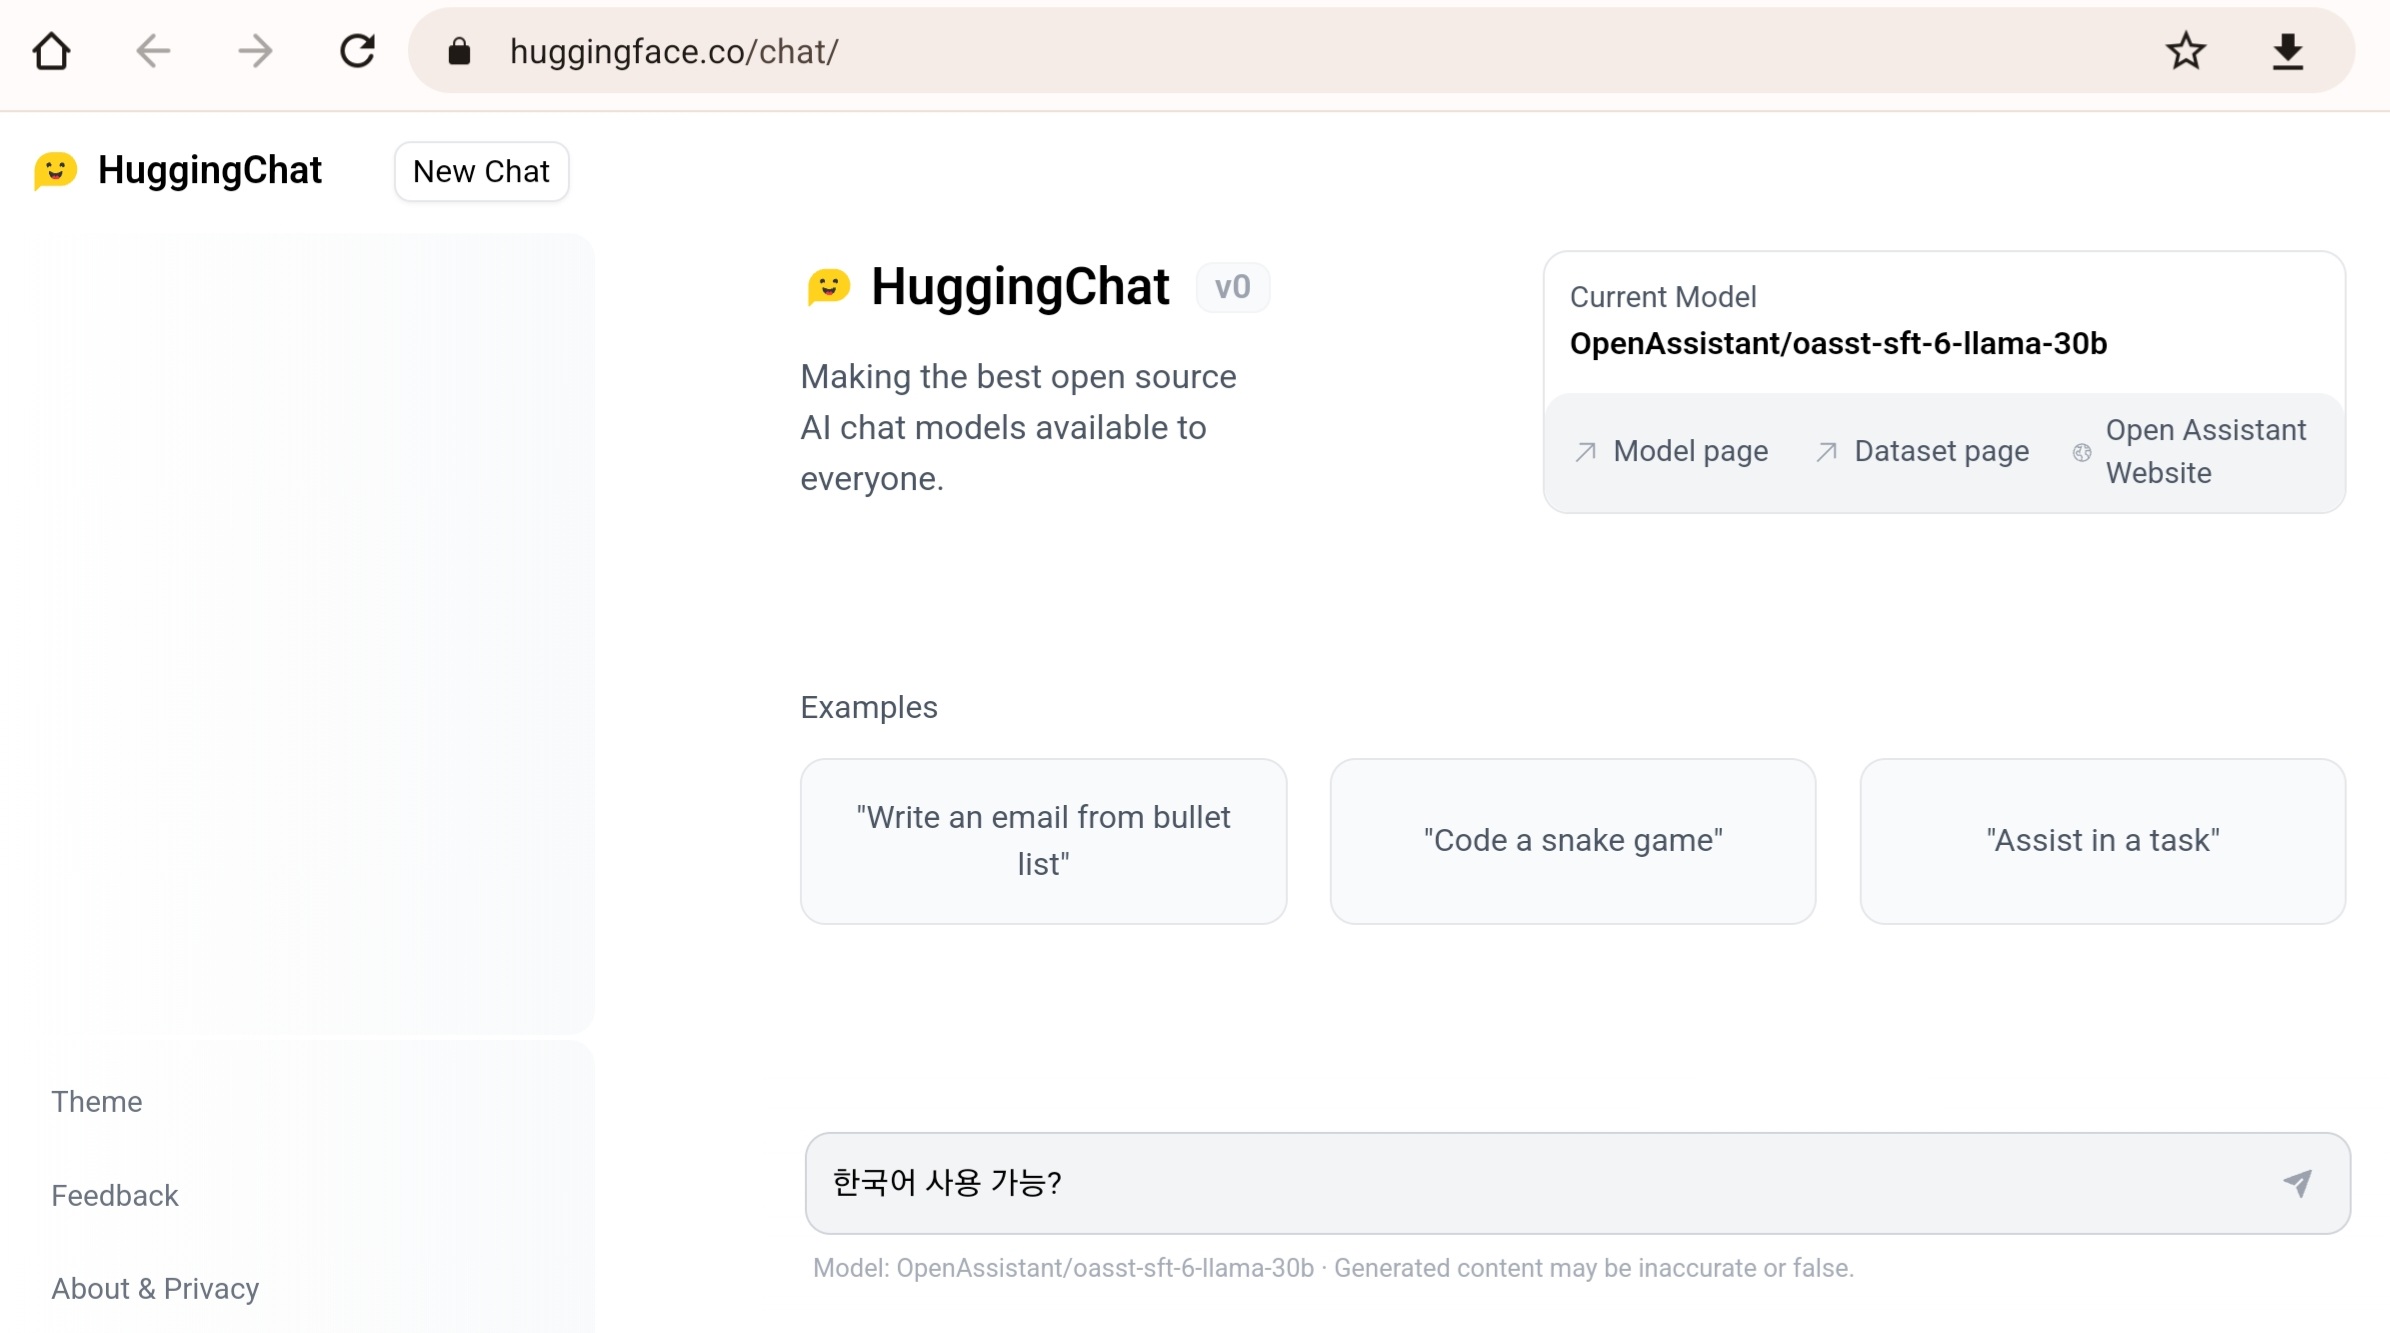Go back using the browser arrow
The height and width of the screenshot is (1333, 2390).
[153, 51]
